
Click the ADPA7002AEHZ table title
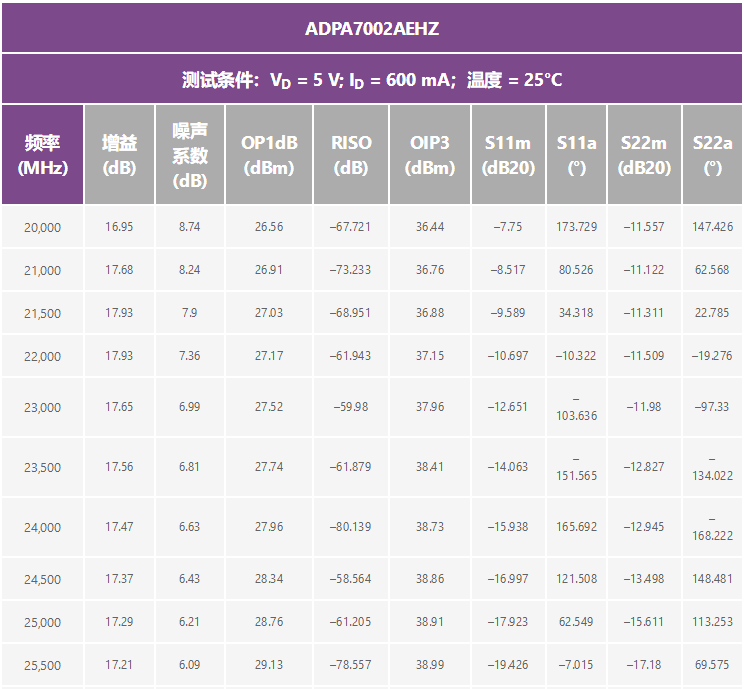pos(371,28)
